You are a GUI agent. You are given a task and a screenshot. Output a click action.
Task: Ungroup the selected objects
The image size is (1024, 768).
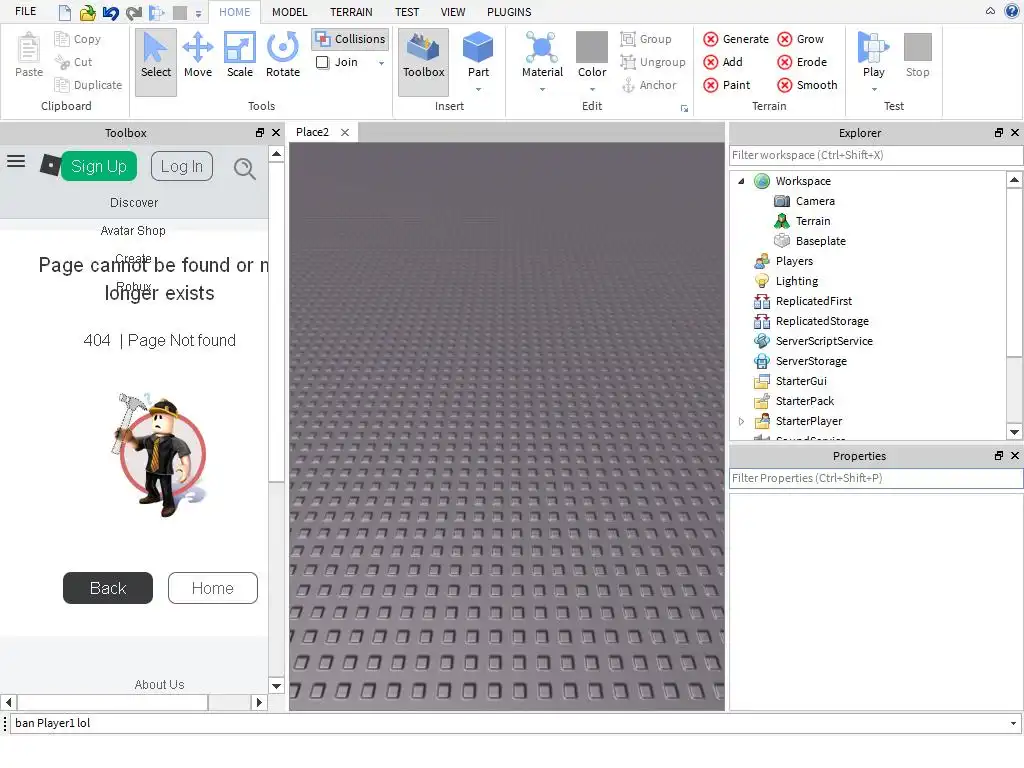point(653,62)
